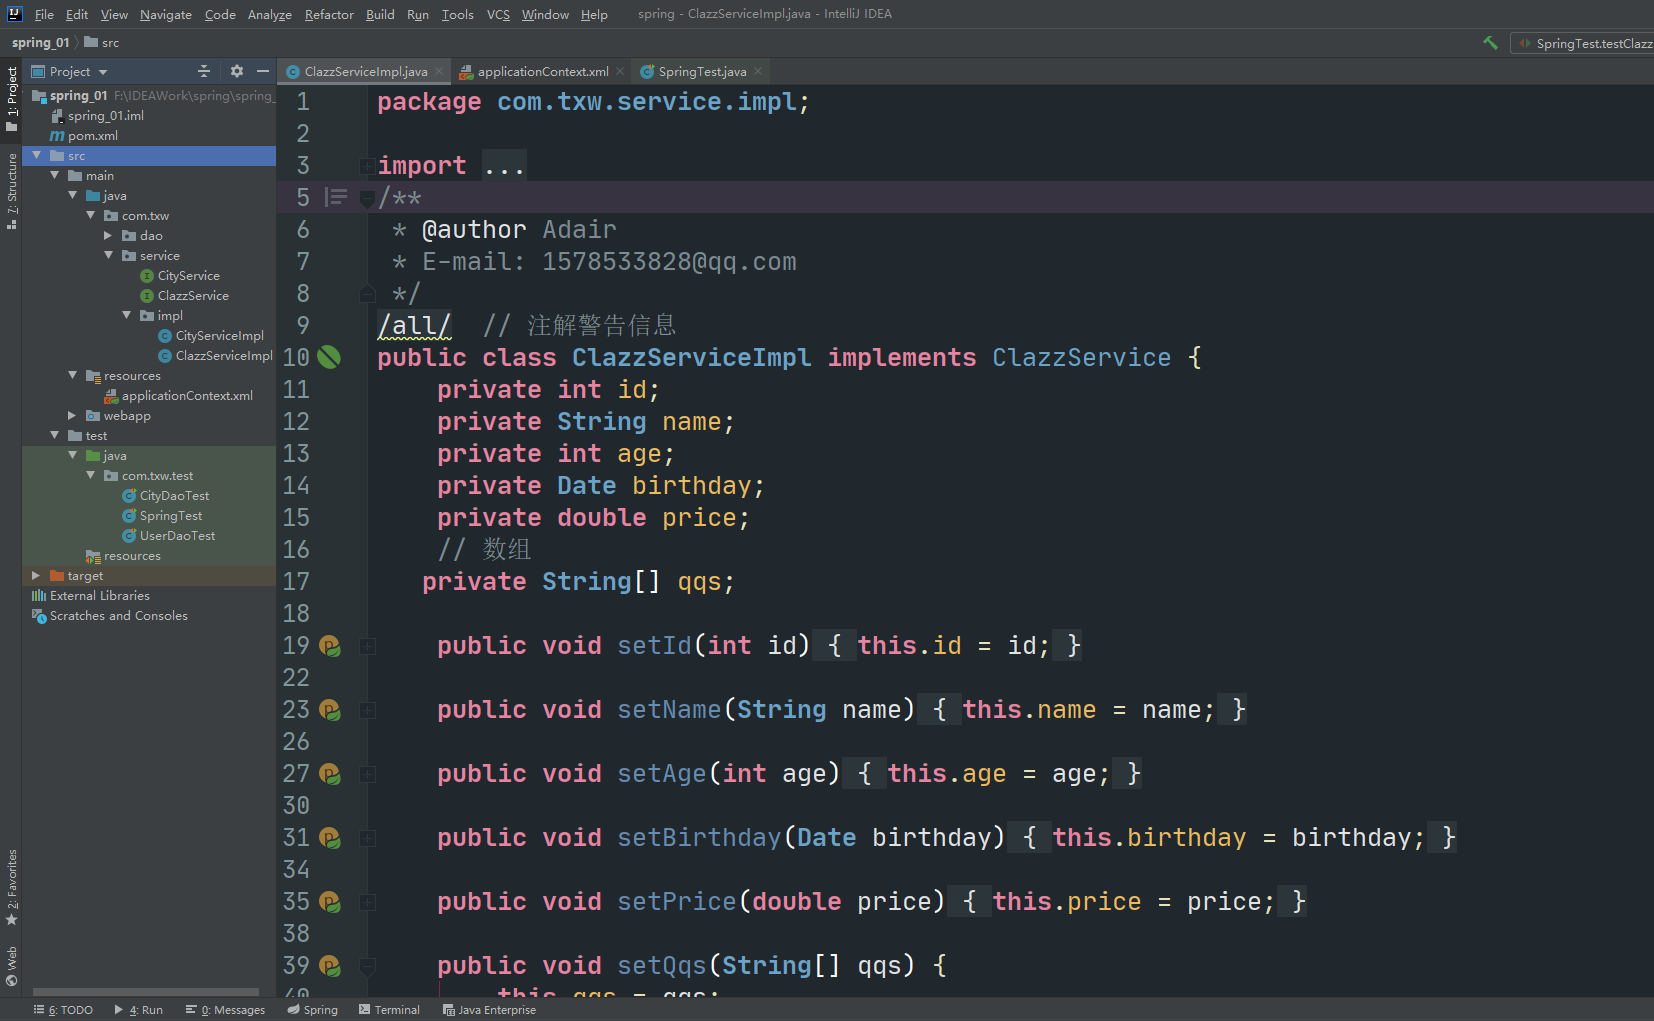Click the scroll from source/collapse icon in Project panel

point(204,71)
